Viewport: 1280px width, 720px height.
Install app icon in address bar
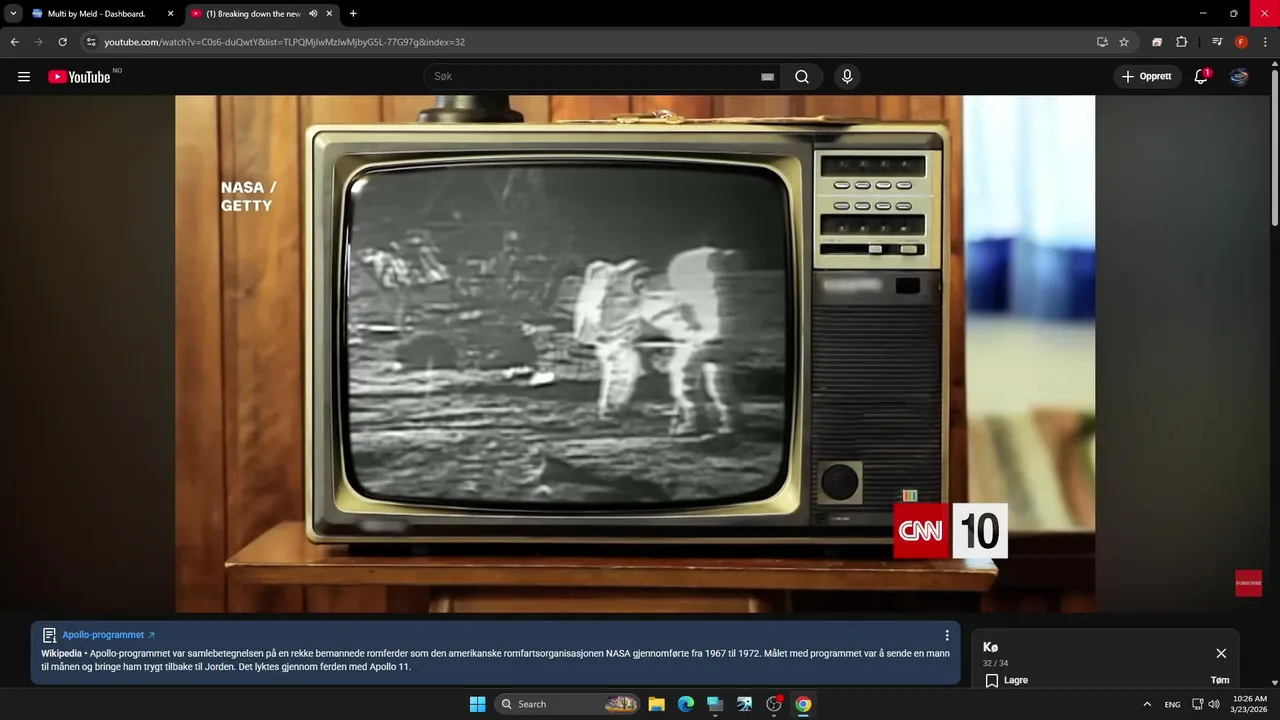click(x=1102, y=42)
